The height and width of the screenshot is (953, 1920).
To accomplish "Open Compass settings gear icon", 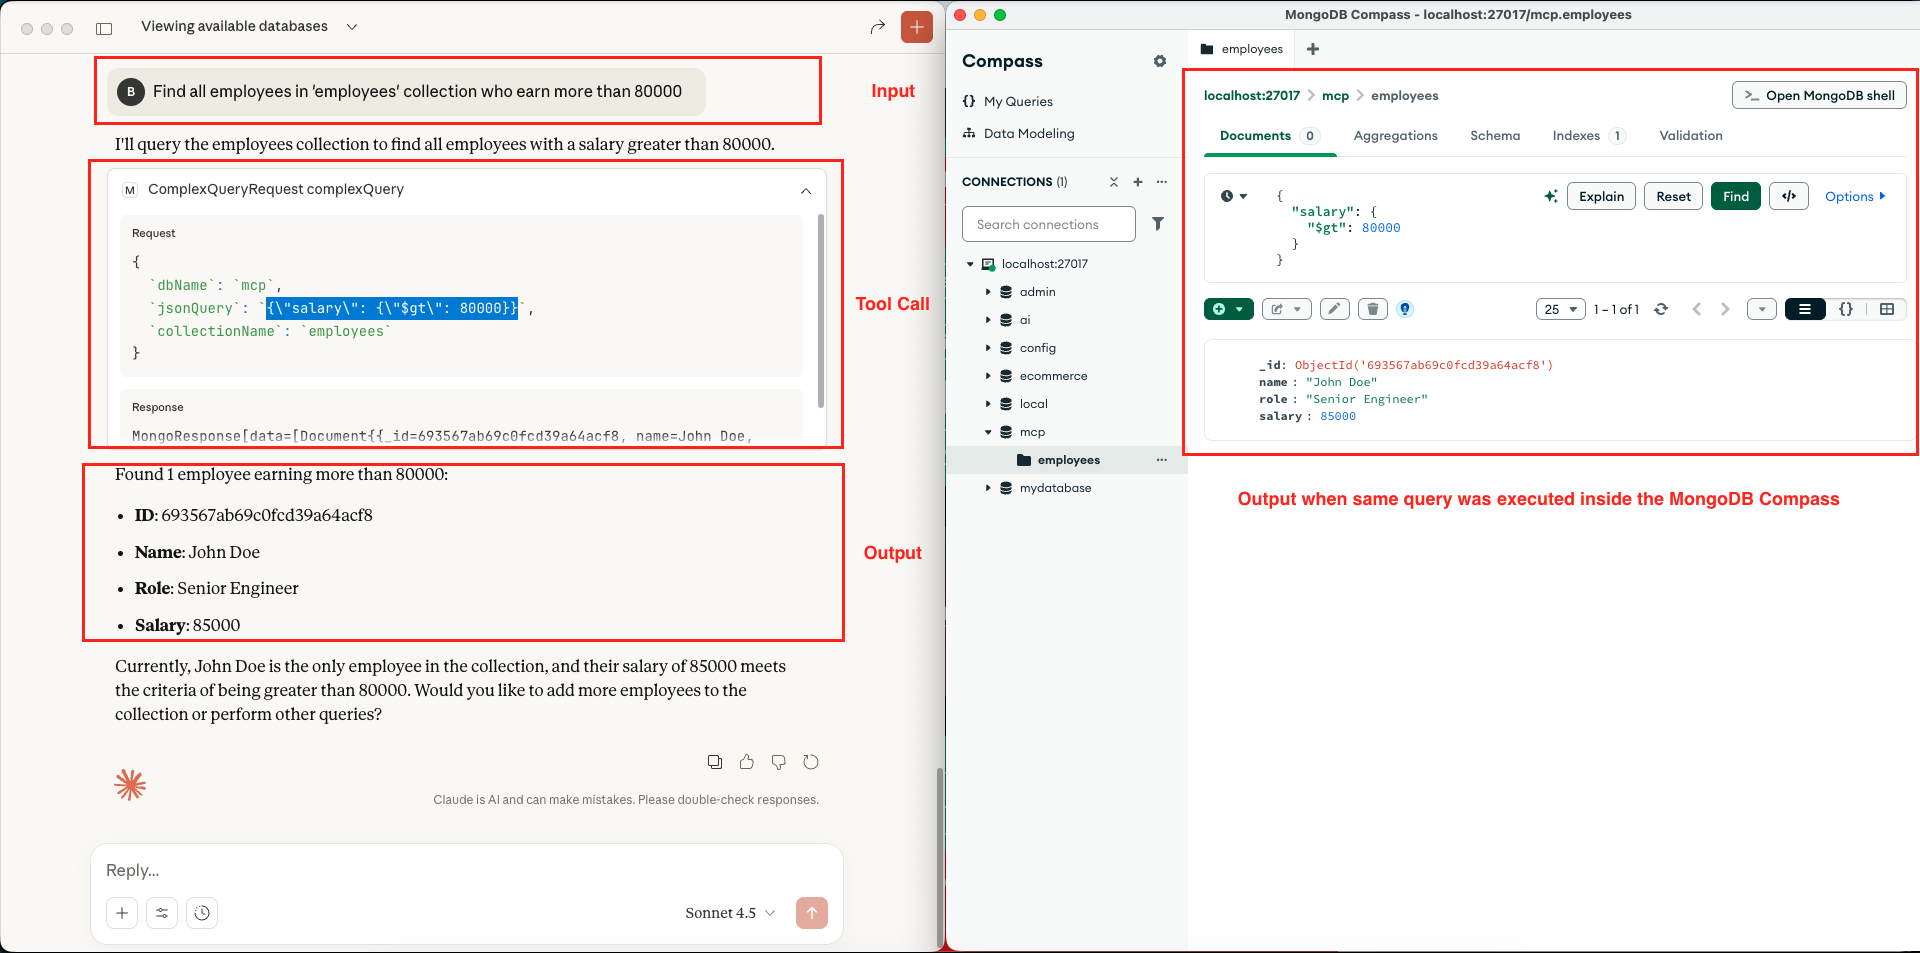I will pos(1159,61).
